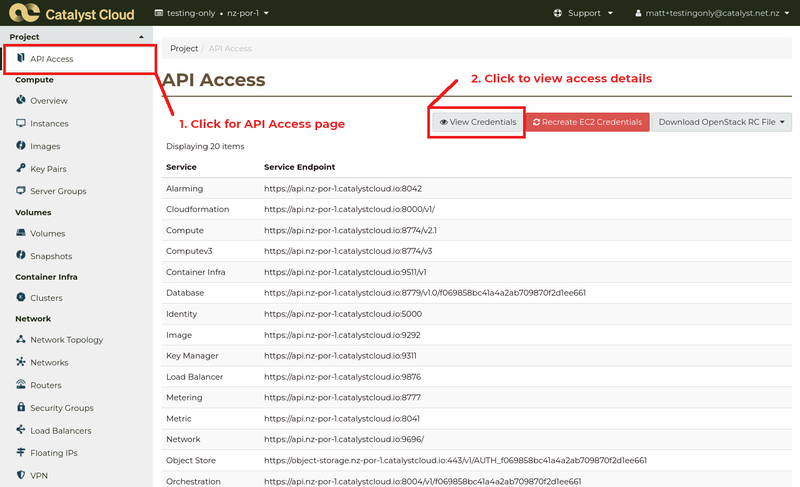
Task: Click the VPN shield icon
Action: coord(20,475)
